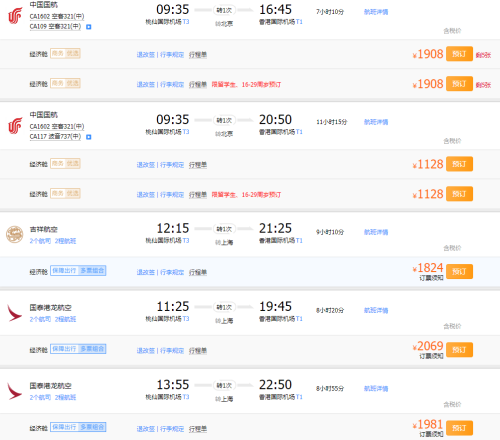Screen dimensions: 500x440
Task: Click 订票须知 under the ¥1824 price
Action: (x=431, y=278)
